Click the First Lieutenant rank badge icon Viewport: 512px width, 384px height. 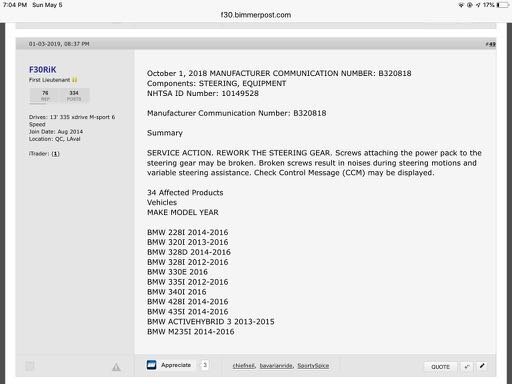click(x=75, y=80)
